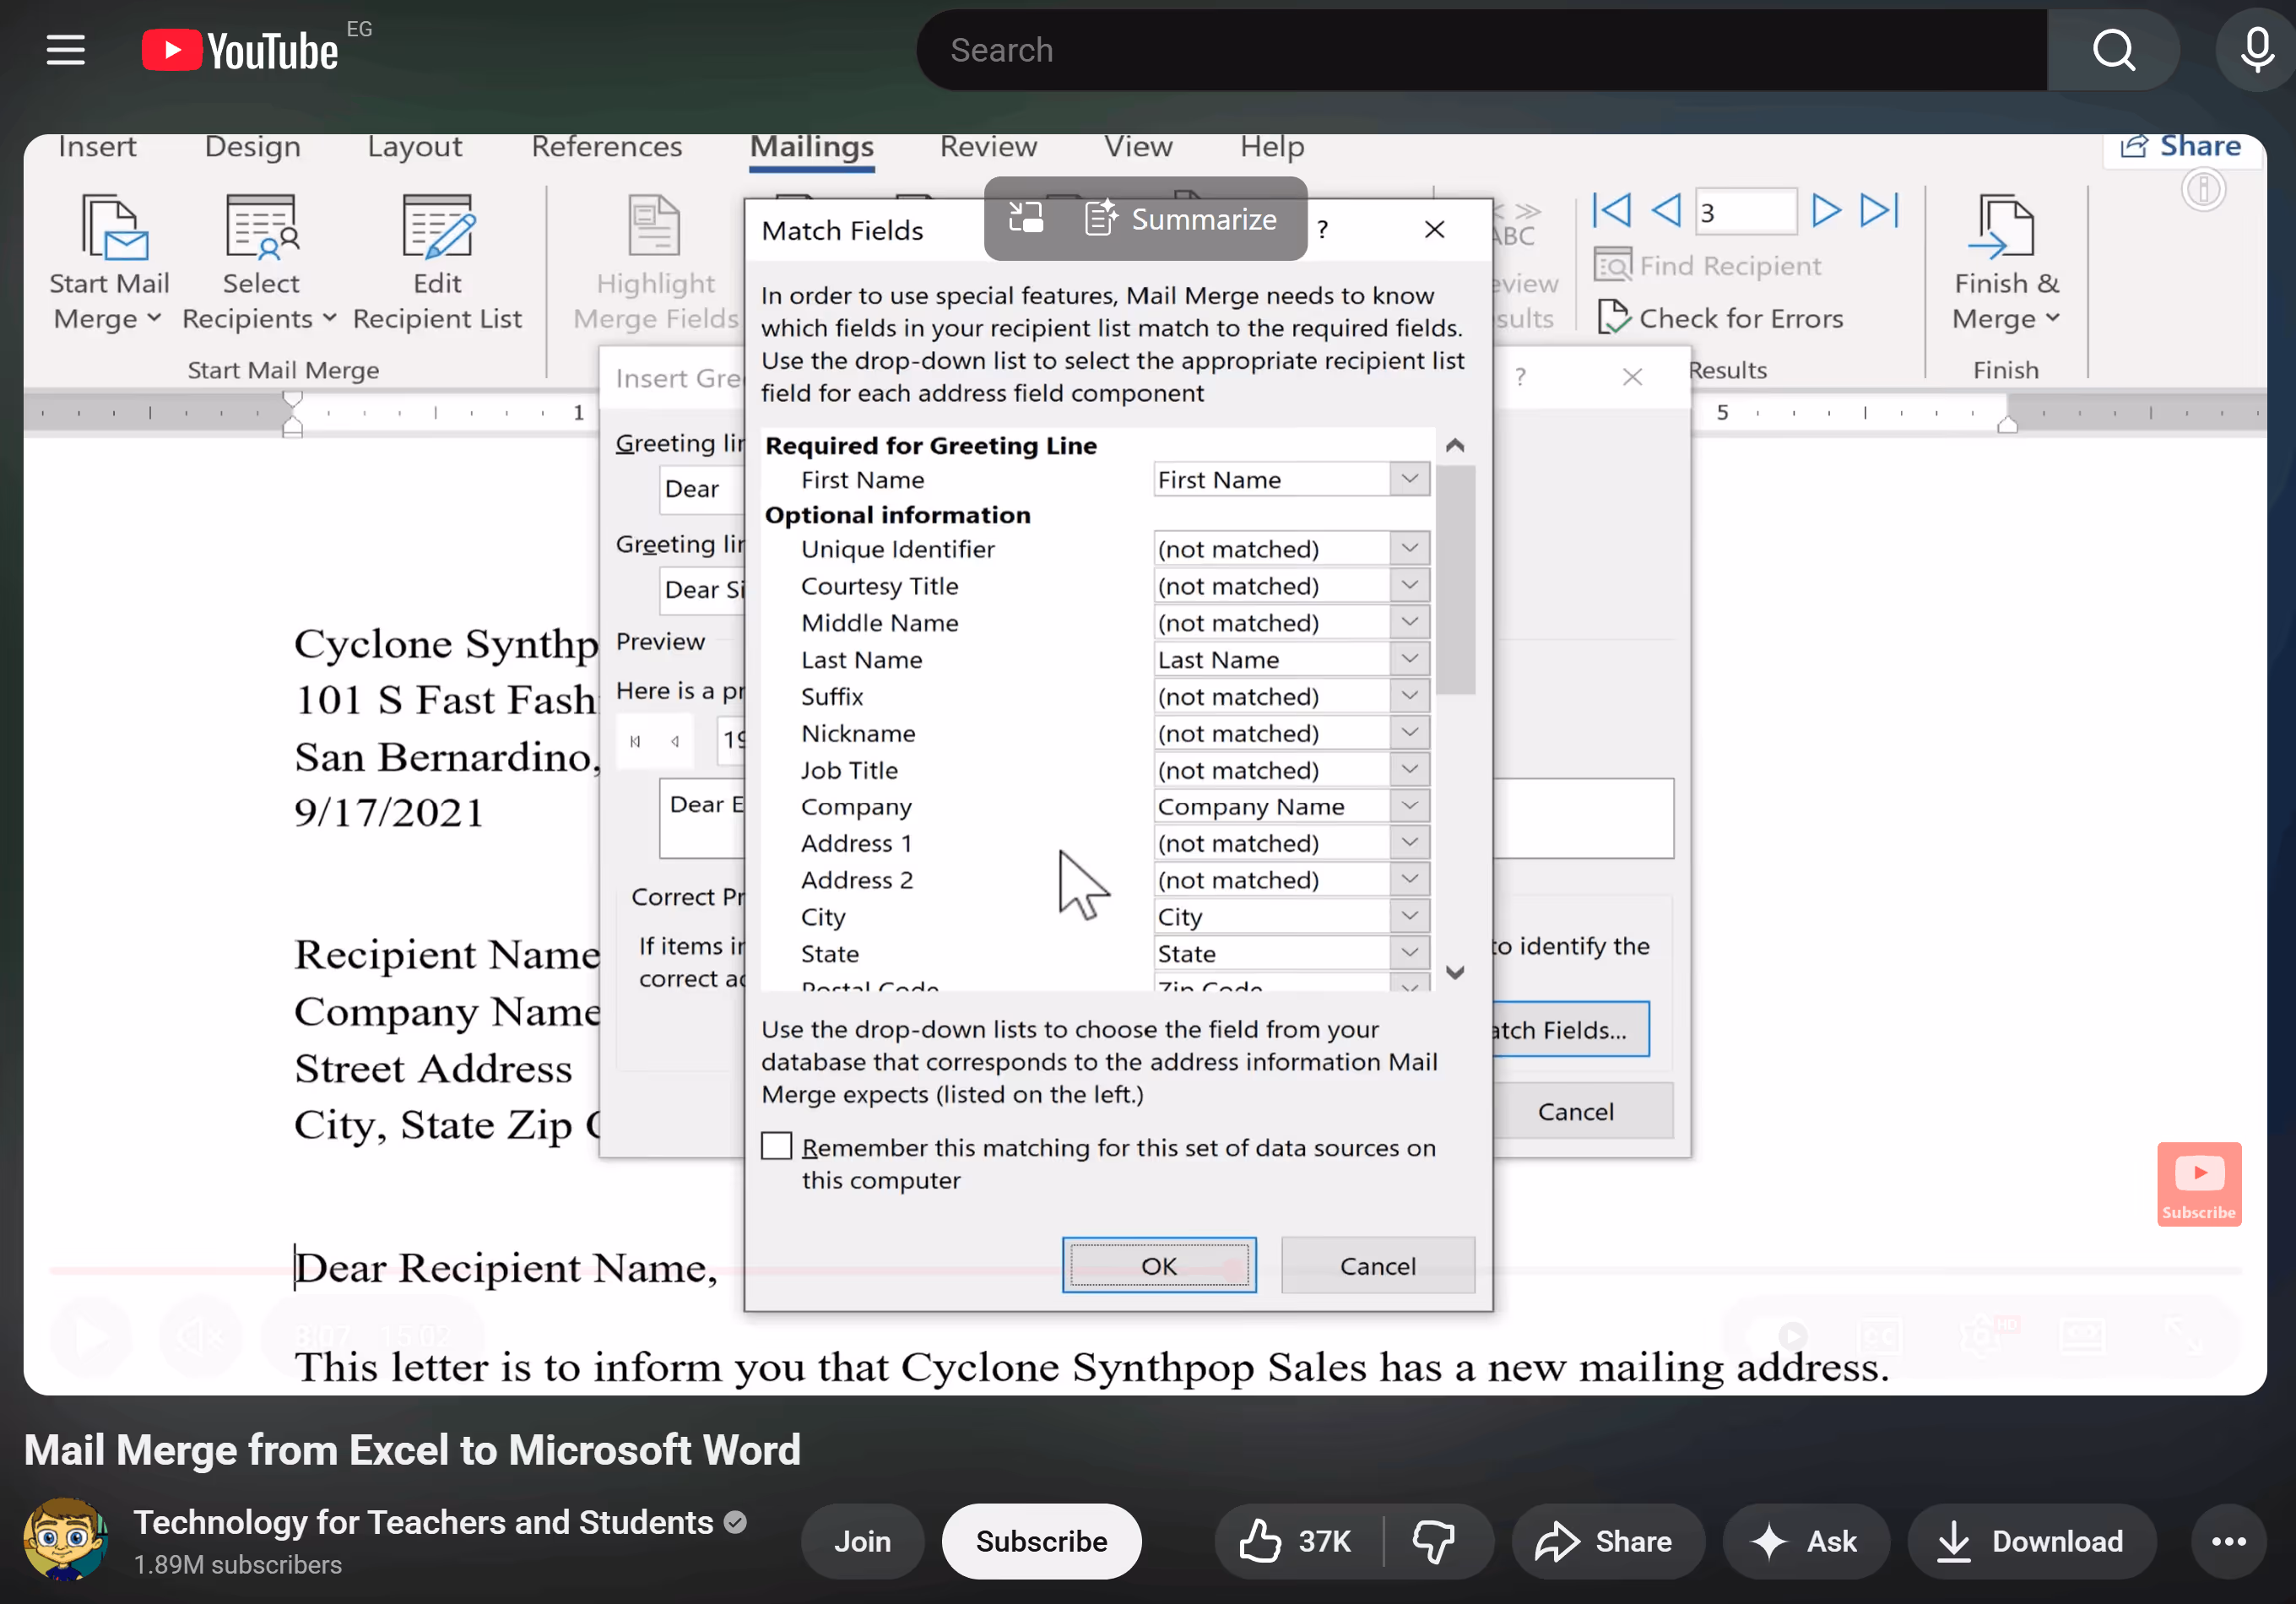Open the References tab
This screenshot has width=2296, height=1604.
click(x=606, y=147)
